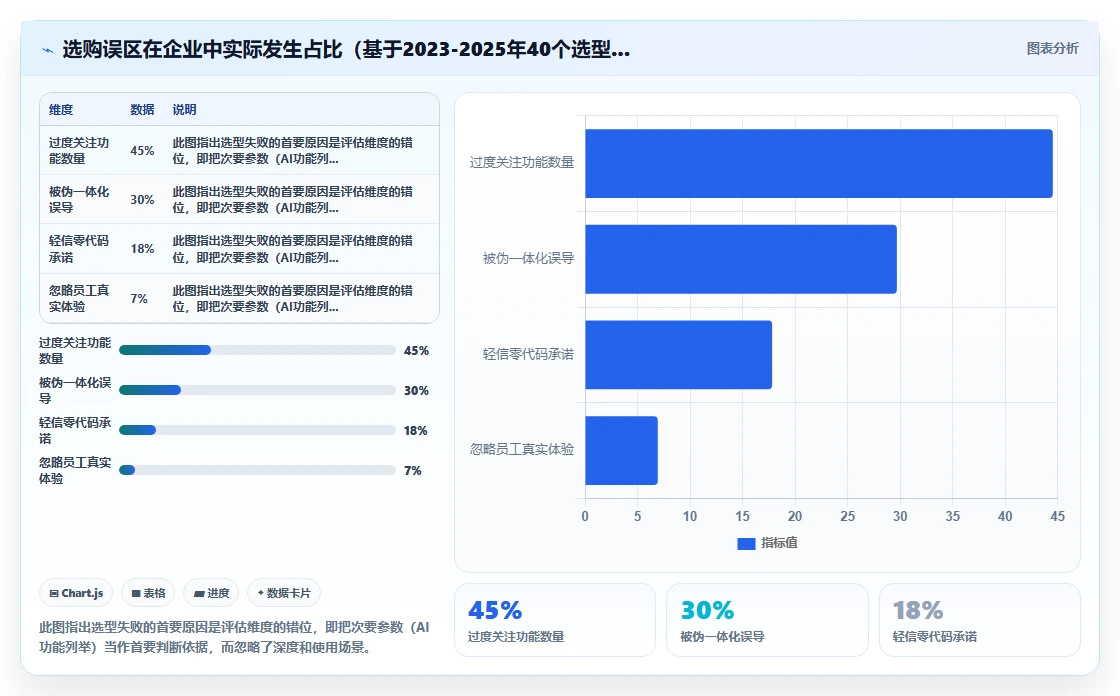Click the 过度关注功能数量 progress bar
This screenshot has width=1120, height=696.
[257, 350]
